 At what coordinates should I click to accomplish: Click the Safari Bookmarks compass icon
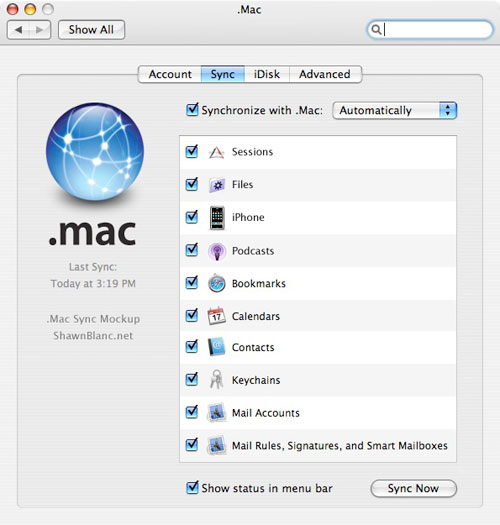coord(216,283)
